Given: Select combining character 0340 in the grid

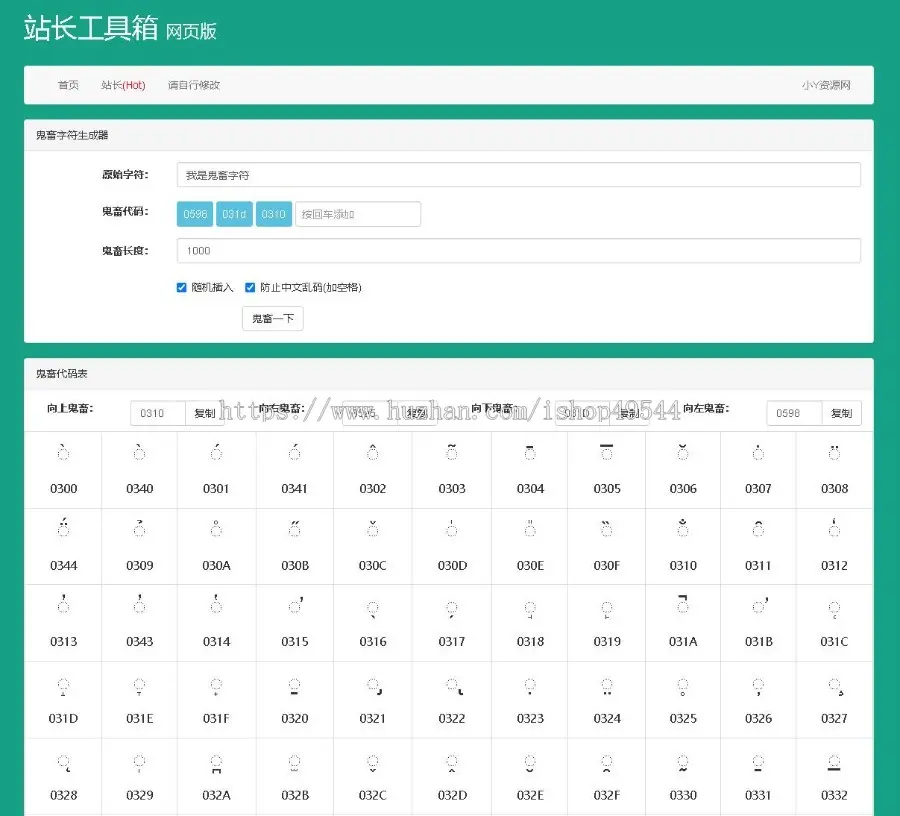Looking at the screenshot, I should click(x=140, y=468).
